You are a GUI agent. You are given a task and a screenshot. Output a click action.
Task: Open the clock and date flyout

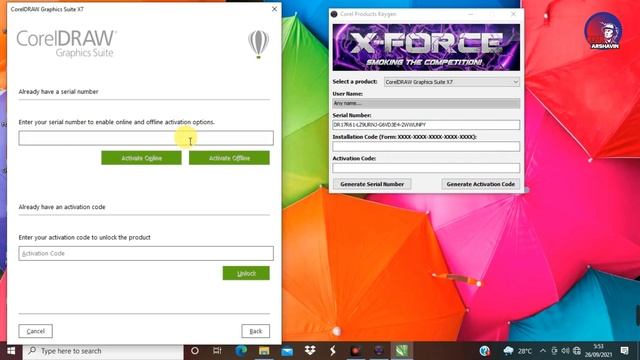pyautogui.click(x=598, y=351)
